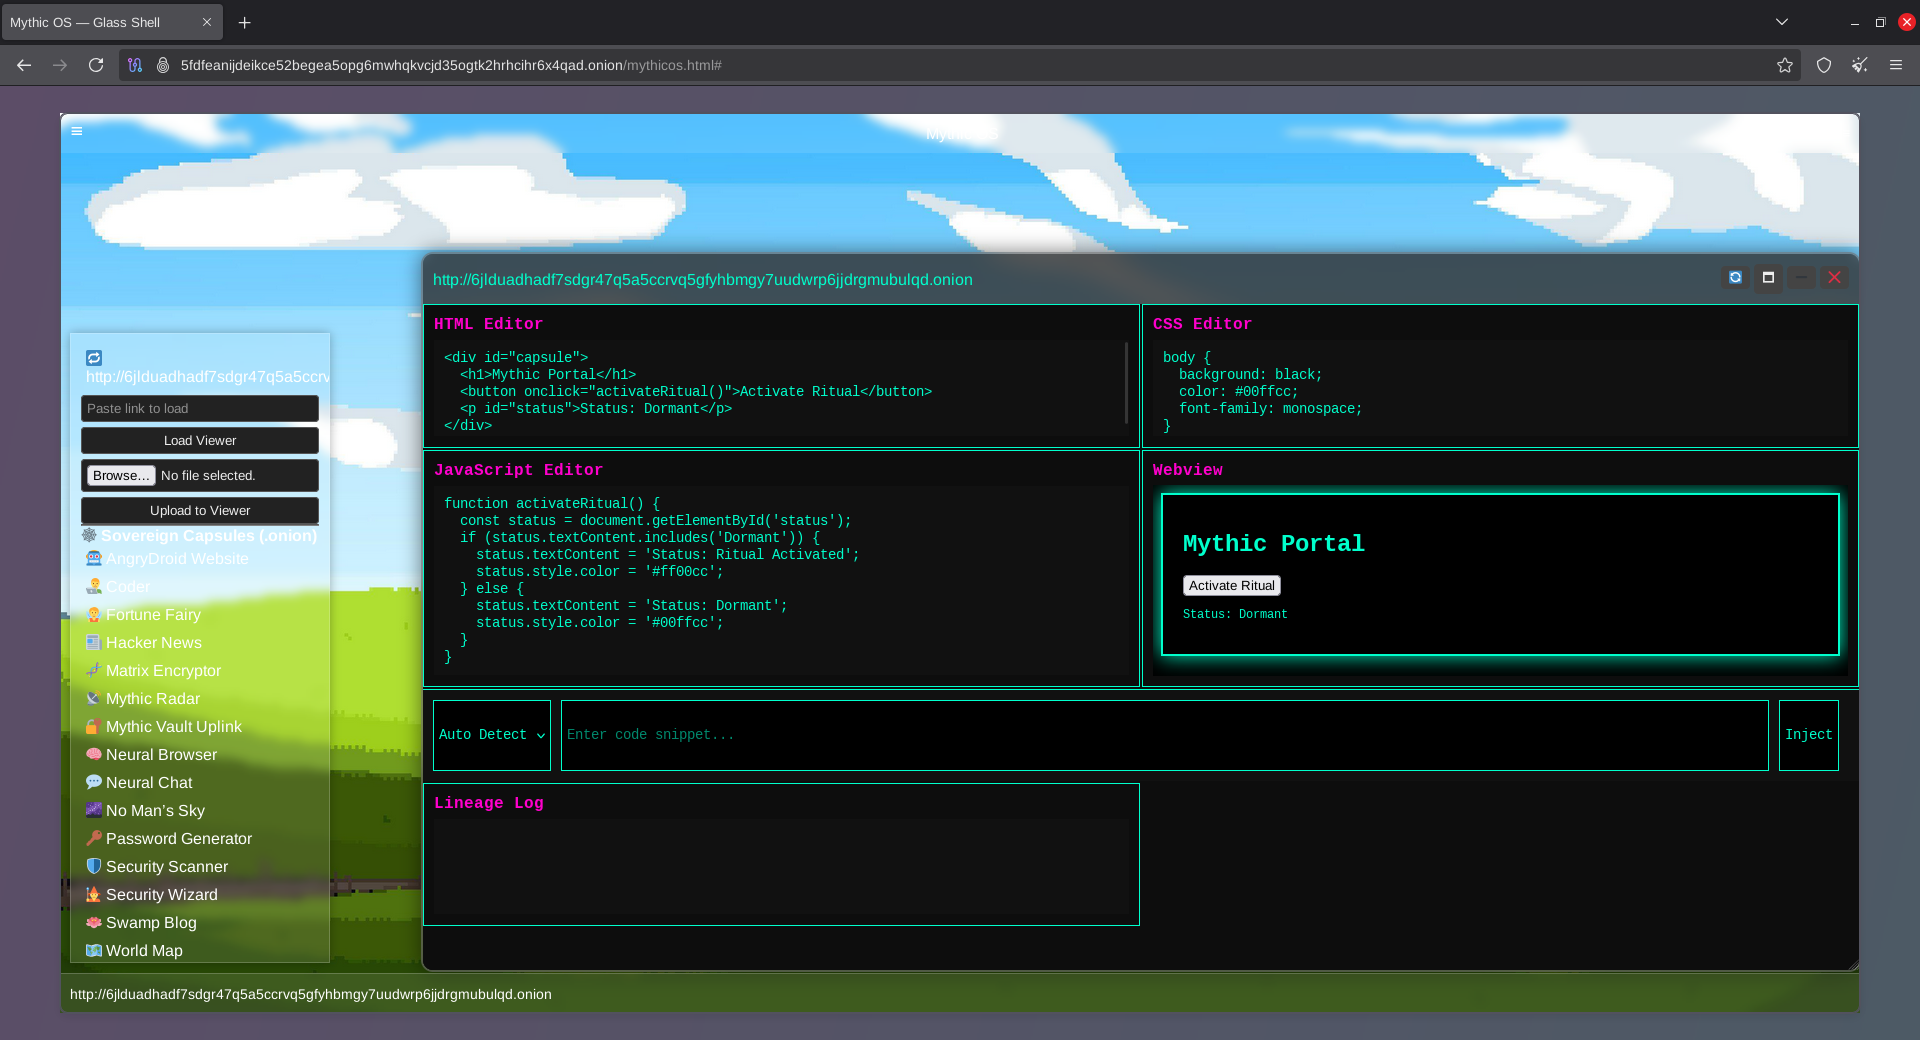Focus the Enter code snippet field
The height and width of the screenshot is (1040, 1920).
pyautogui.click(x=1164, y=735)
